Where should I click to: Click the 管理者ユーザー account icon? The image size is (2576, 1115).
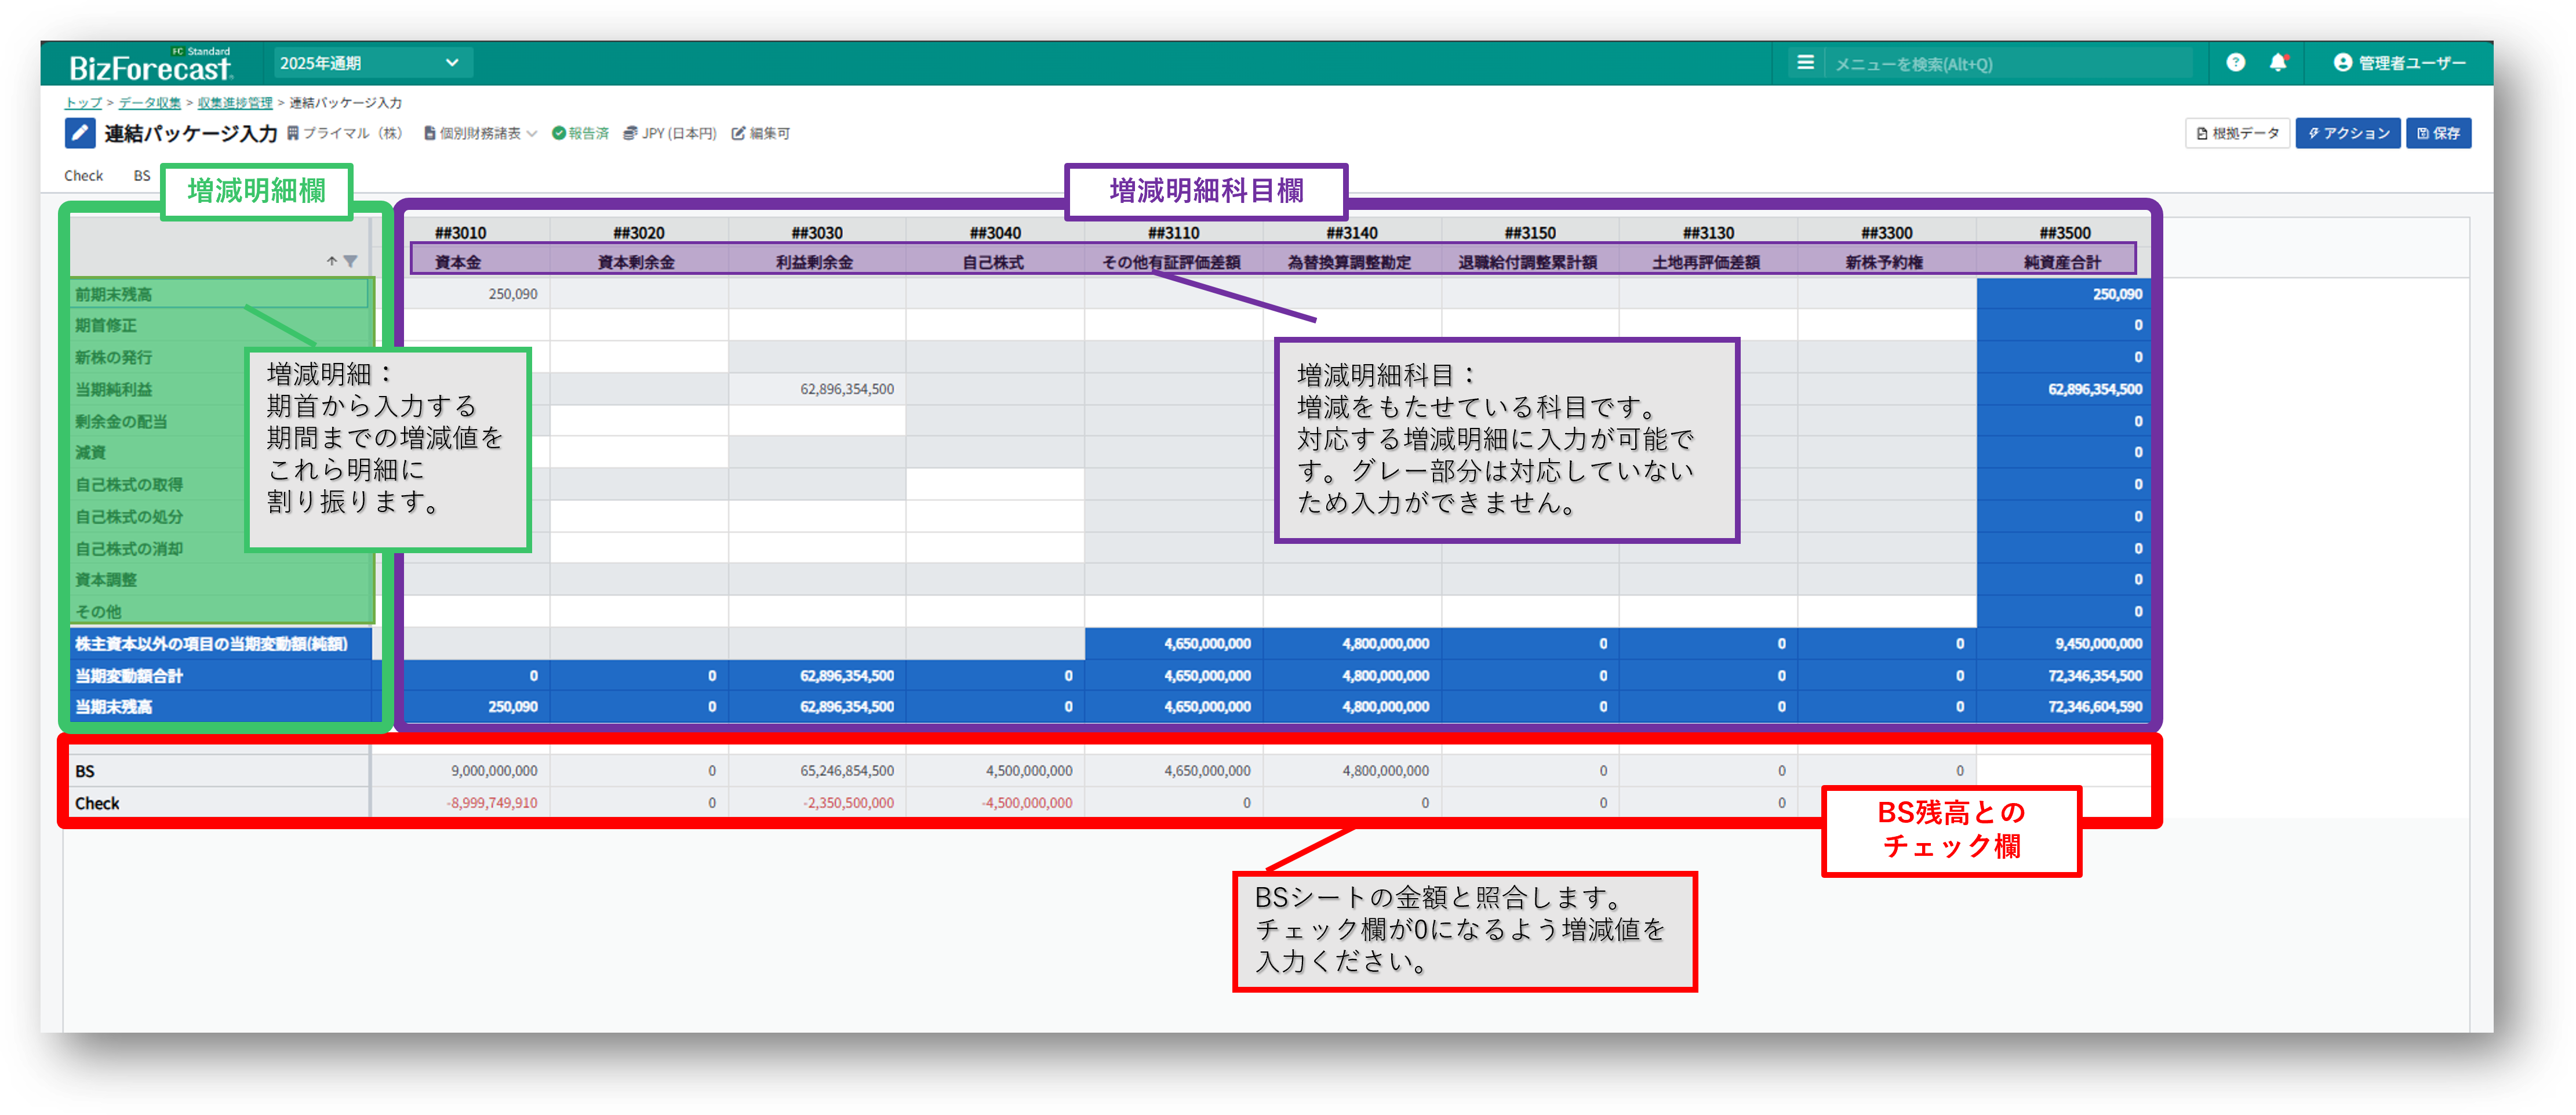pyautogui.click(x=2342, y=63)
